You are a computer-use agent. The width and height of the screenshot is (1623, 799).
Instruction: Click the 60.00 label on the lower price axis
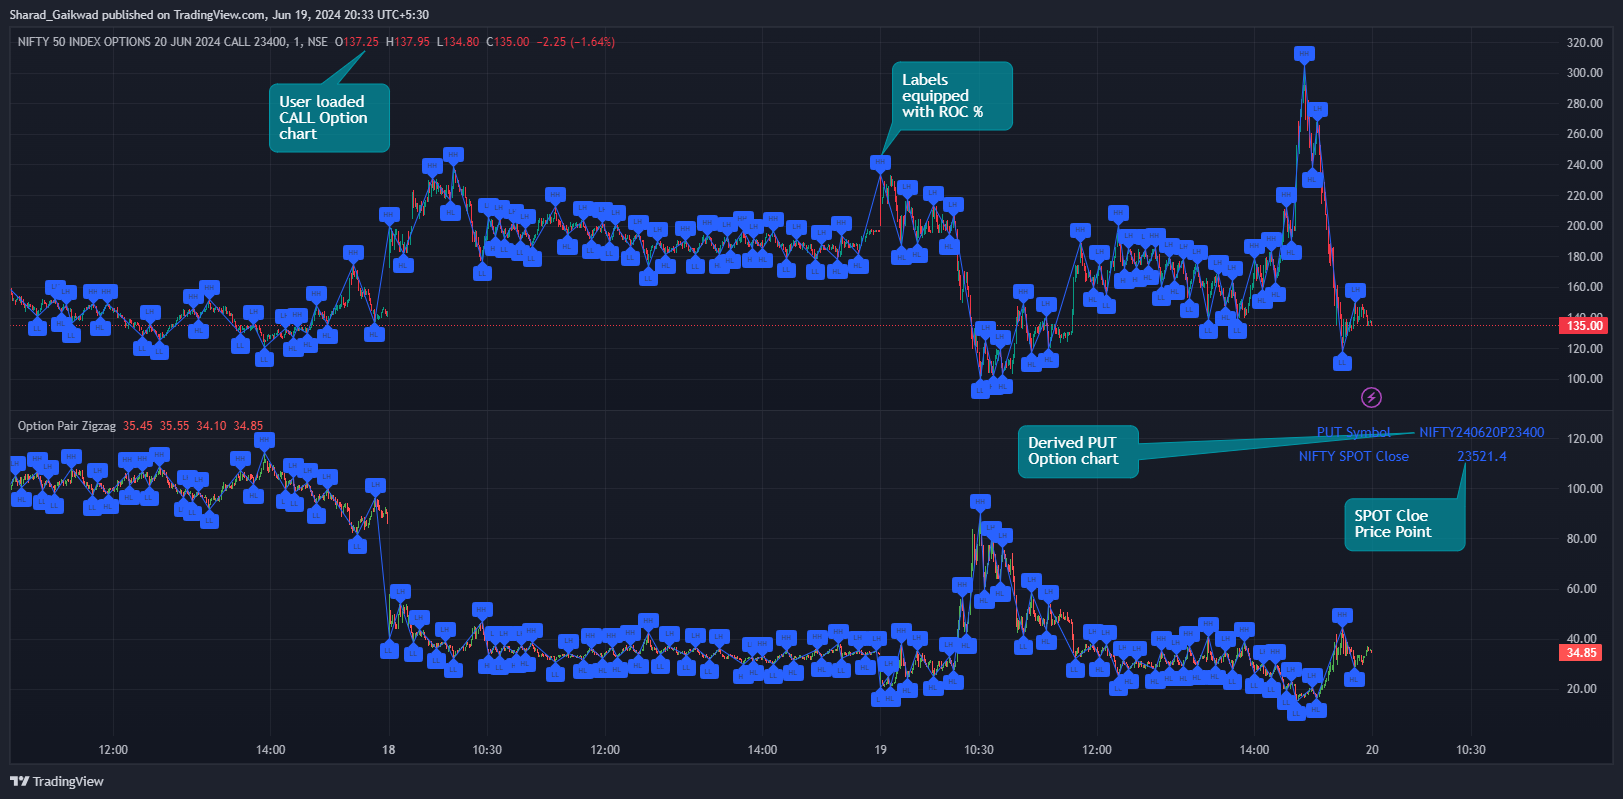(1581, 589)
